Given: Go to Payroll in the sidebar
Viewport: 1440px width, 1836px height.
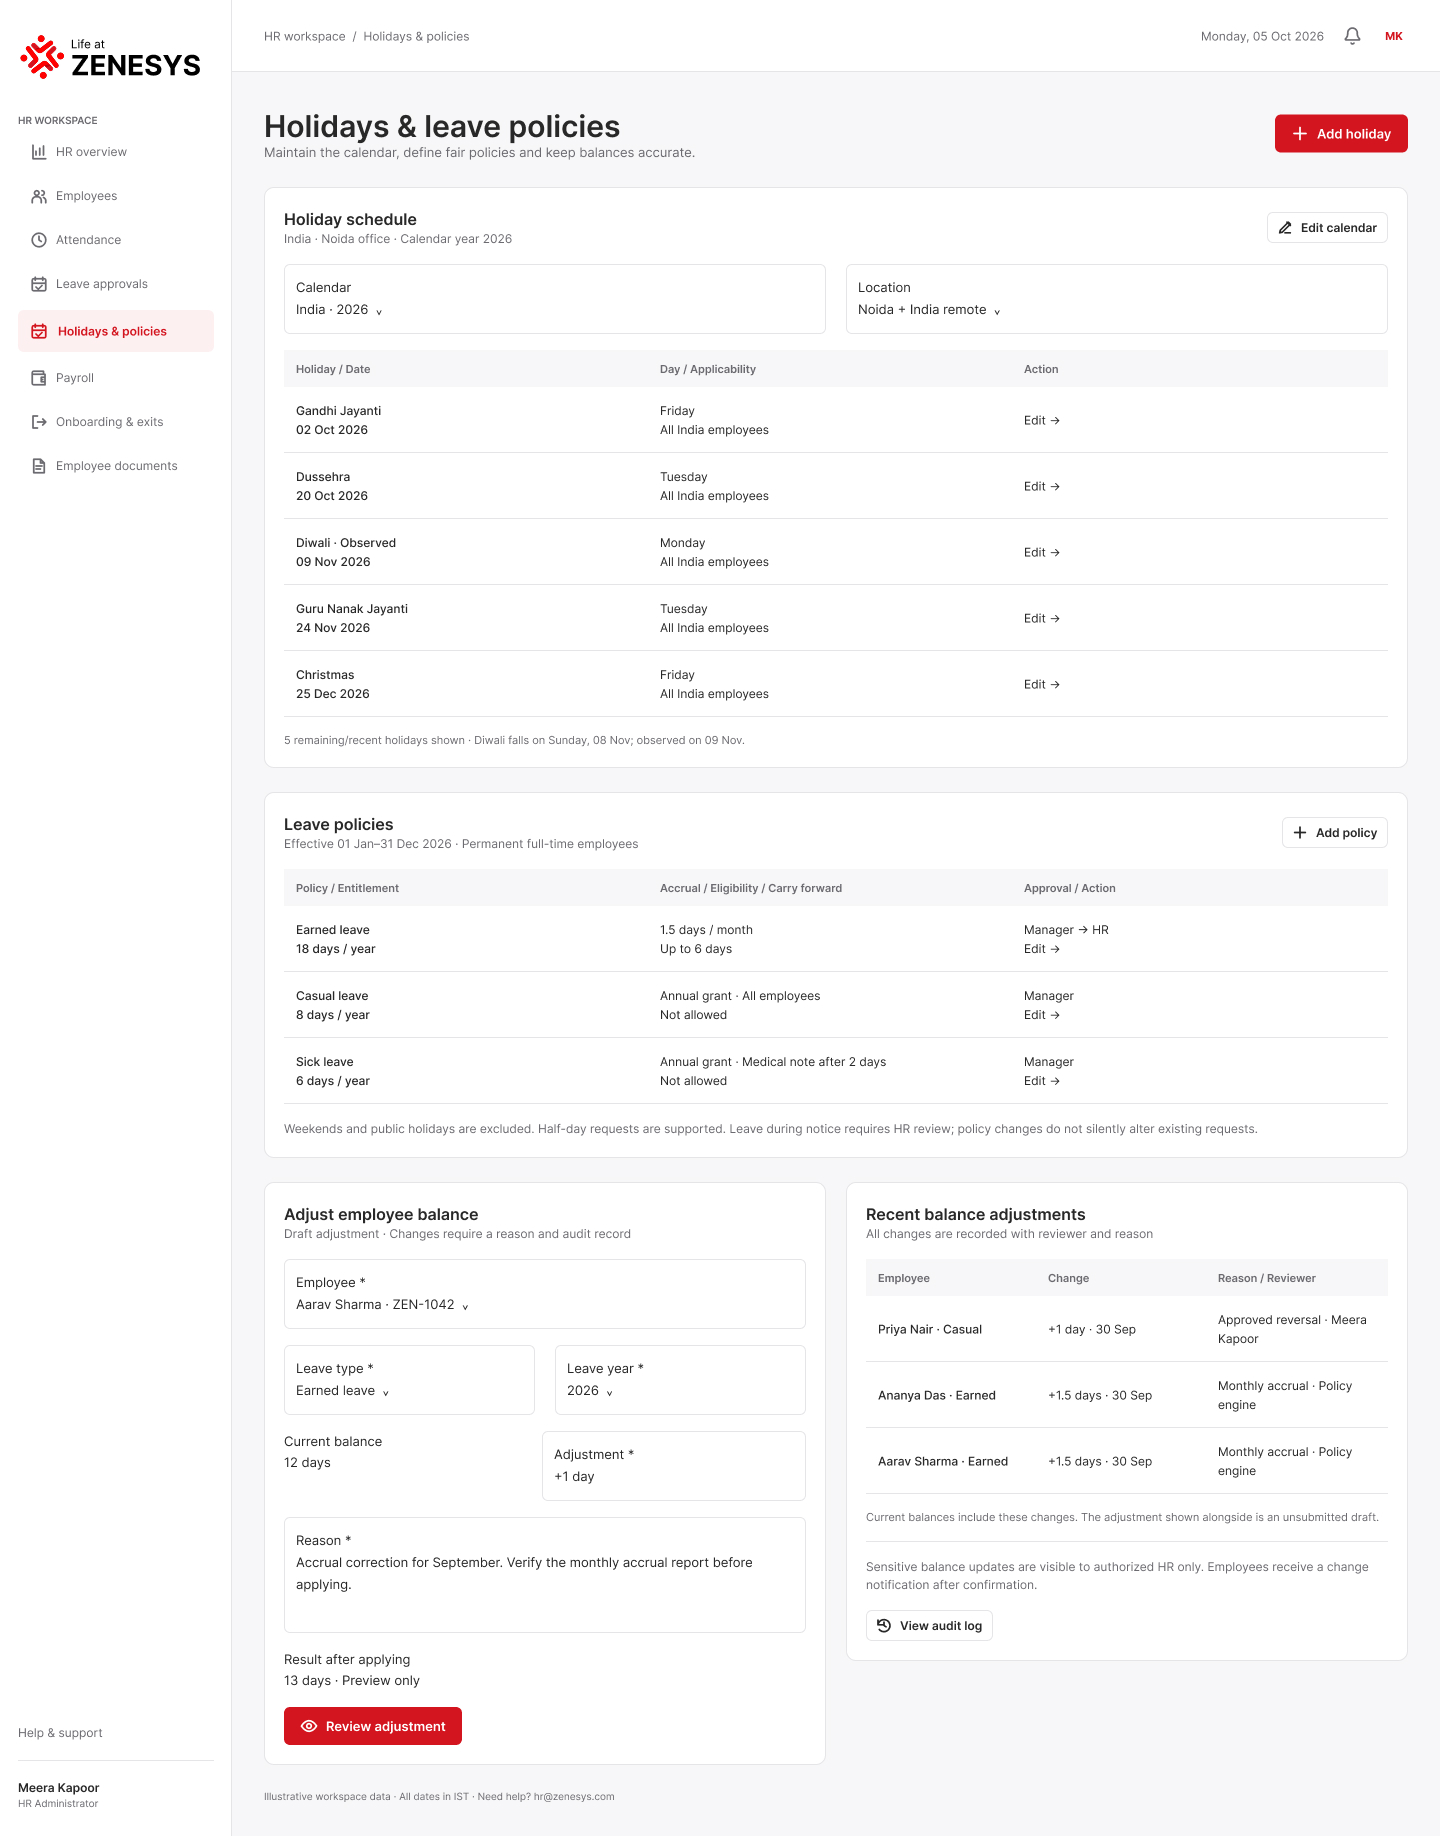Looking at the screenshot, I should [116, 378].
